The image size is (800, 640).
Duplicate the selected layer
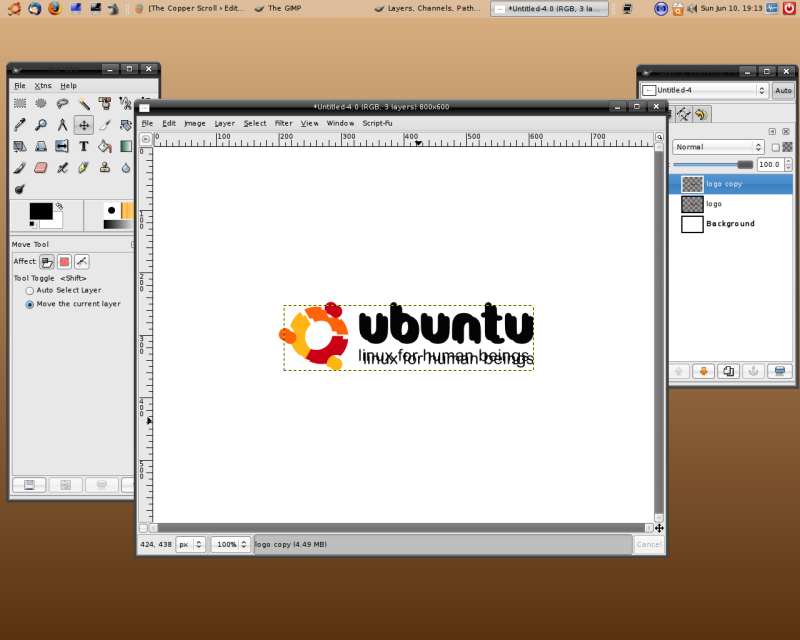click(x=729, y=372)
